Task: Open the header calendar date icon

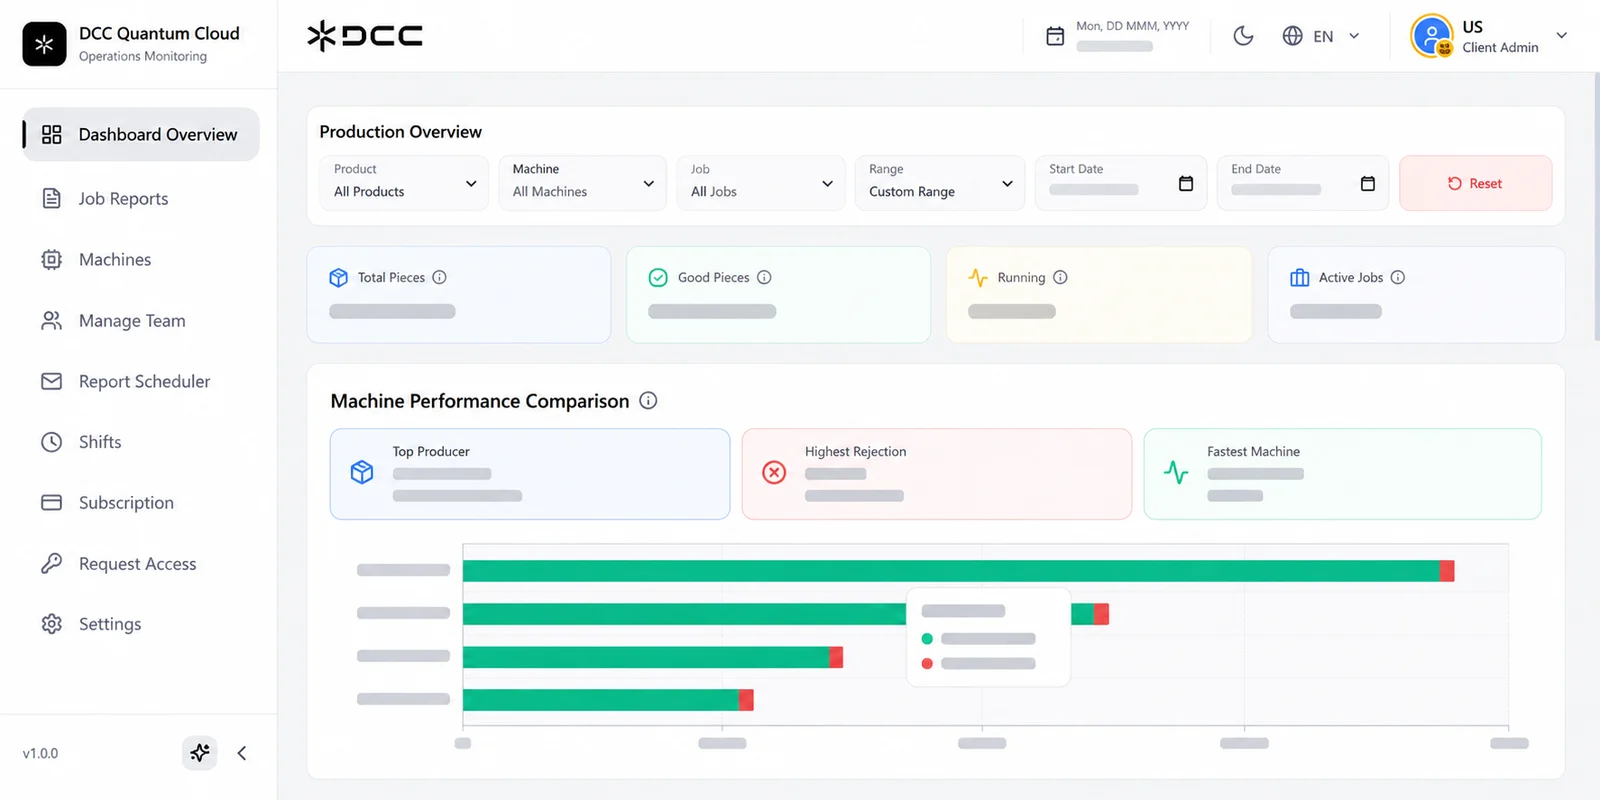Action: (x=1055, y=36)
